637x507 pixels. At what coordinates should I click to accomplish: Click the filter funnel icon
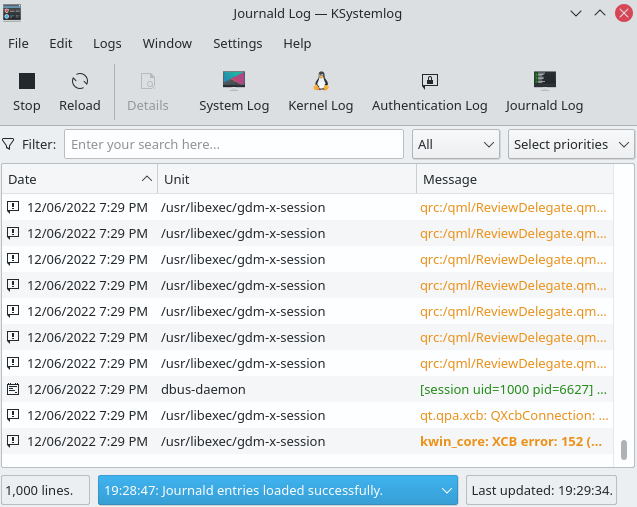coord(8,144)
